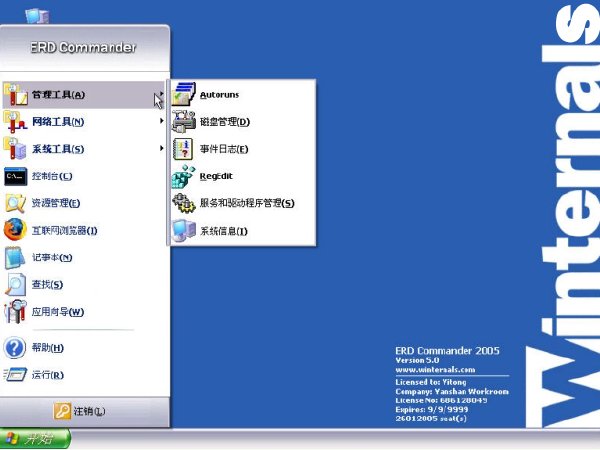Image resolution: width=600 pixels, height=450 pixels.
Task: Click the Services and Drivers gears icon
Action: point(184,203)
